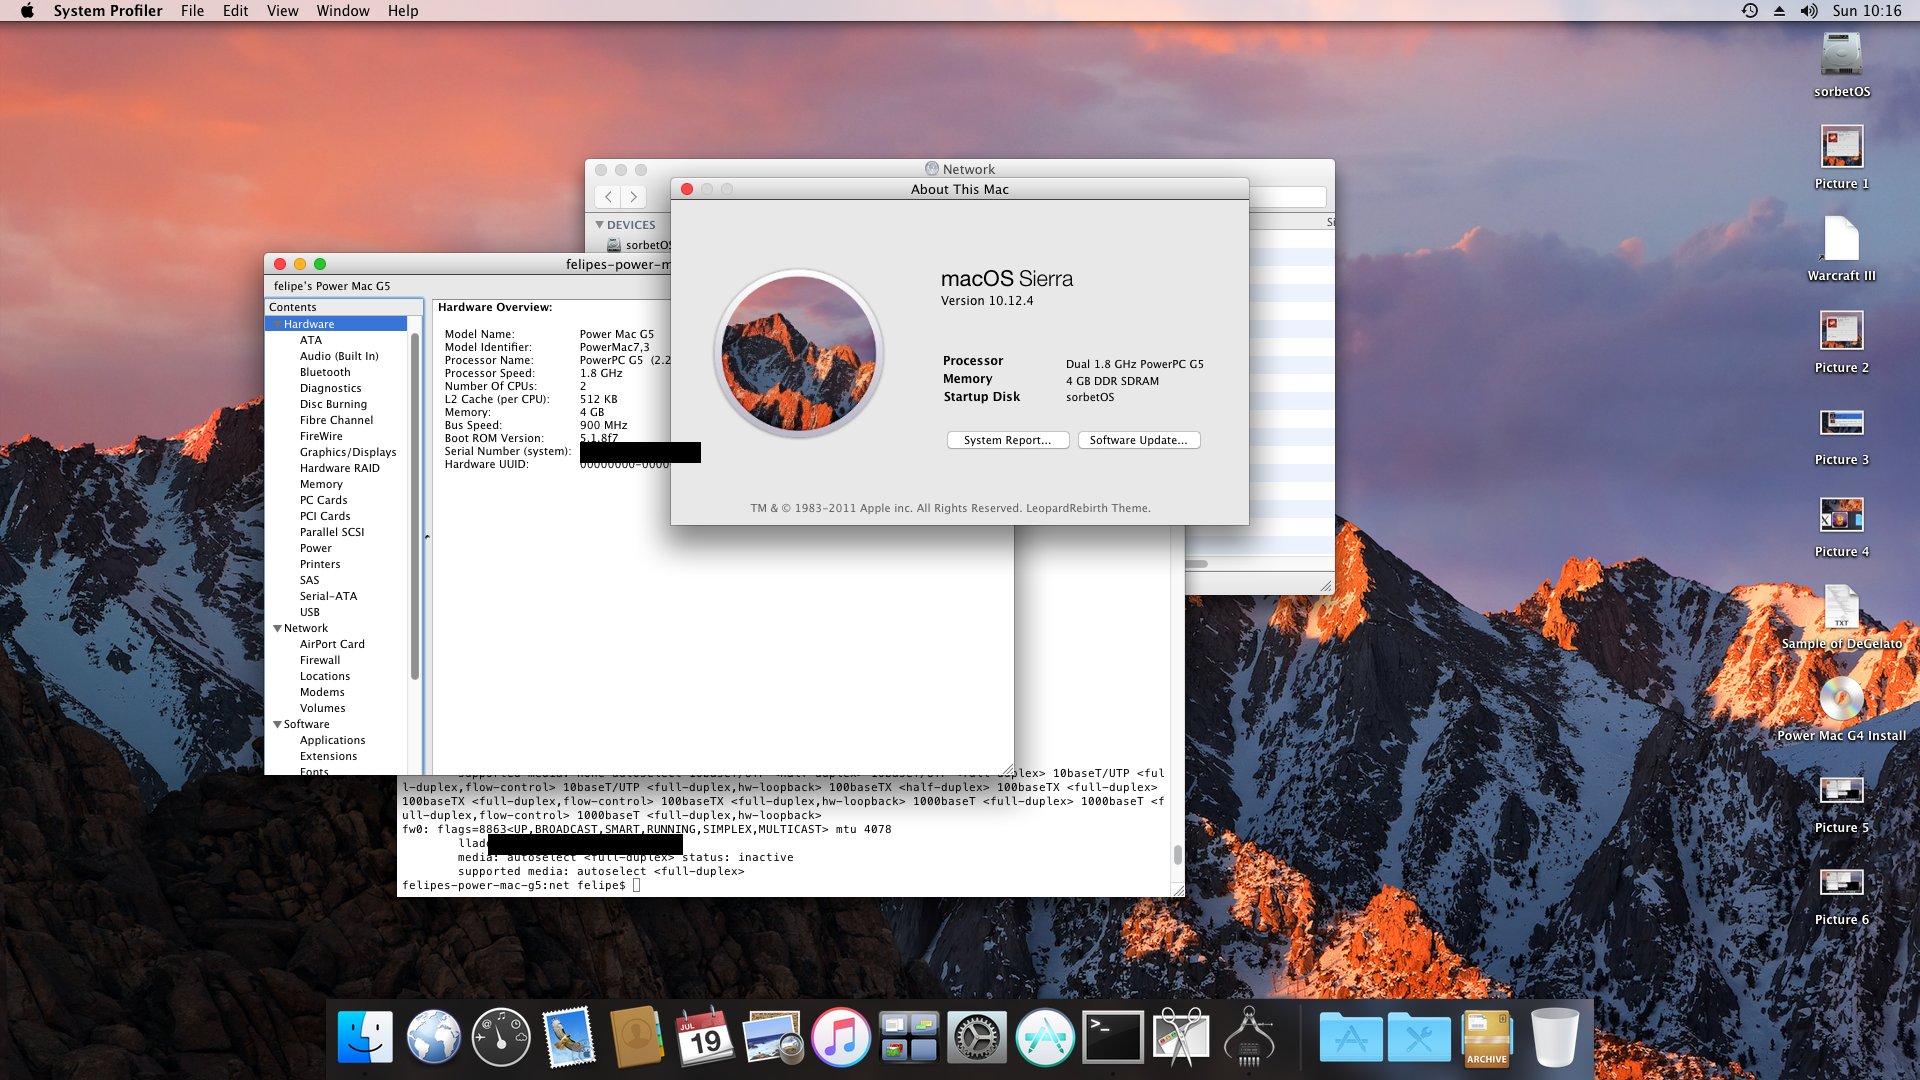Click the System Report... button

tap(1008, 440)
